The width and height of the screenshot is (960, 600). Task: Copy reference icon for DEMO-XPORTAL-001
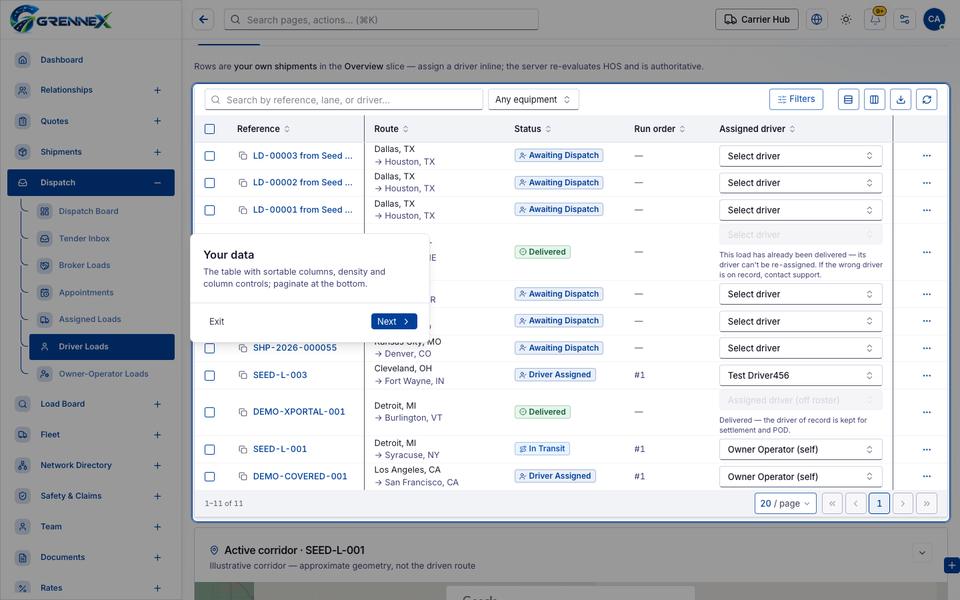click(x=243, y=412)
